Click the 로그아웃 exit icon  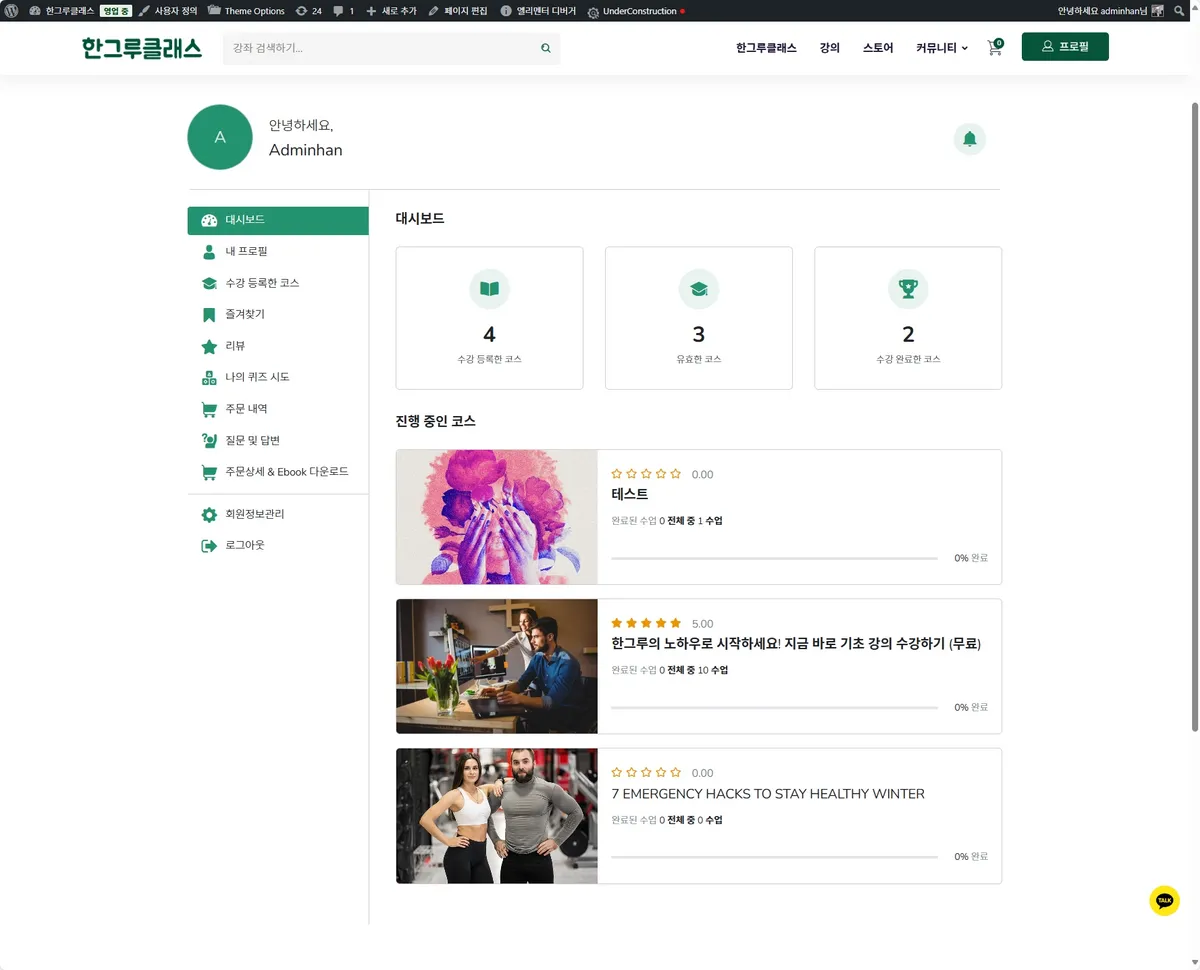(x=208, y=545)
